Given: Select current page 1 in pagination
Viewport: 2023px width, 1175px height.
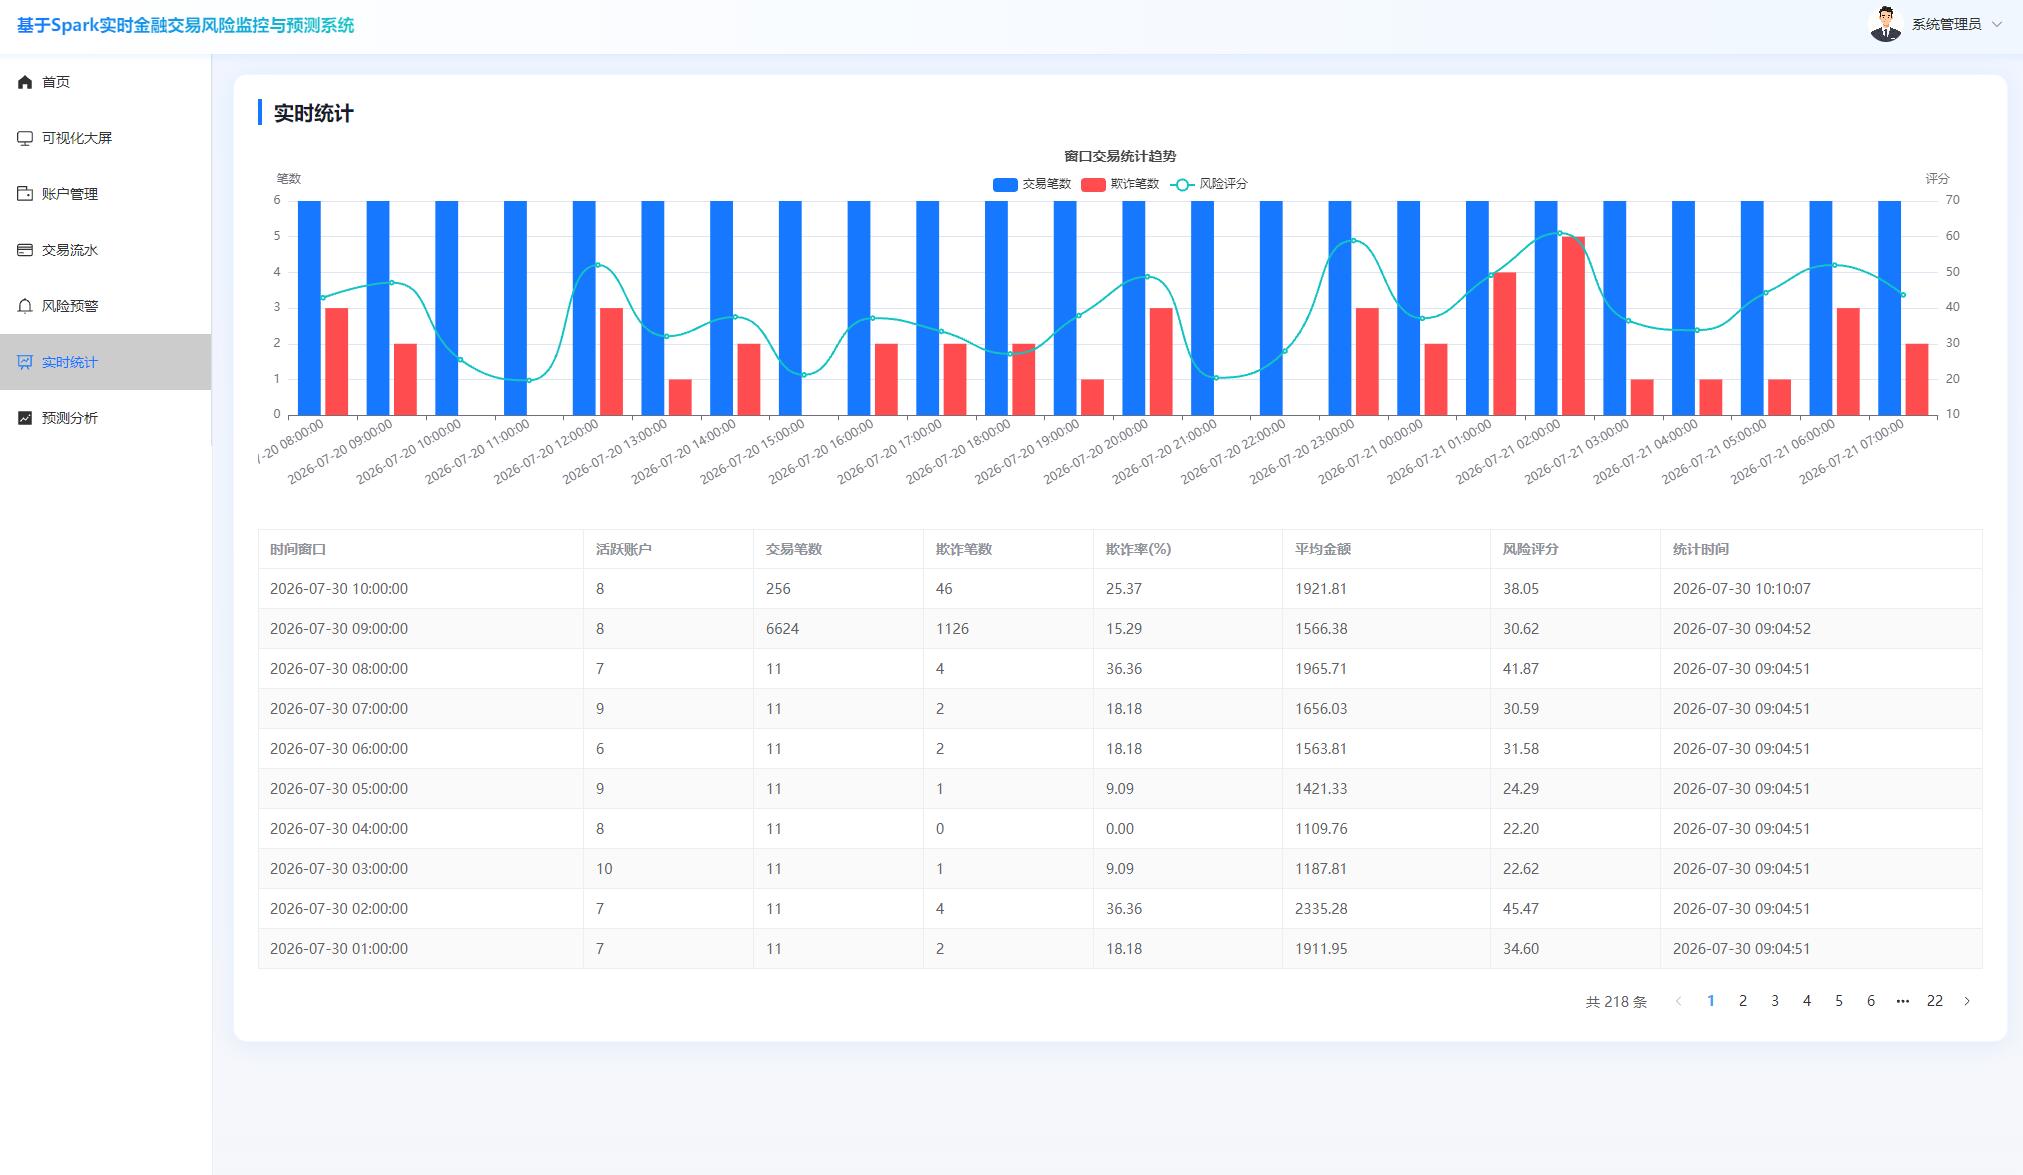Looking at the screenshot, I should [x=1711, y=1001].
